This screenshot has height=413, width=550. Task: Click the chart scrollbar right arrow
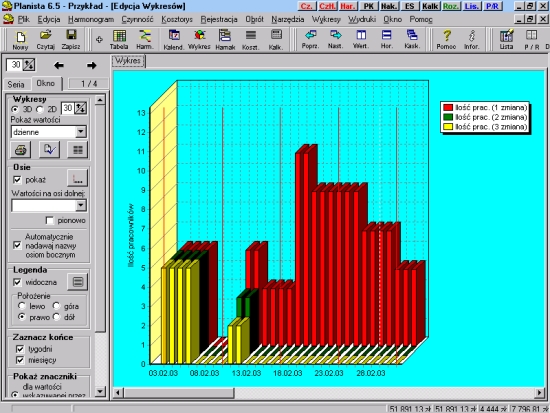coord(539,392)
